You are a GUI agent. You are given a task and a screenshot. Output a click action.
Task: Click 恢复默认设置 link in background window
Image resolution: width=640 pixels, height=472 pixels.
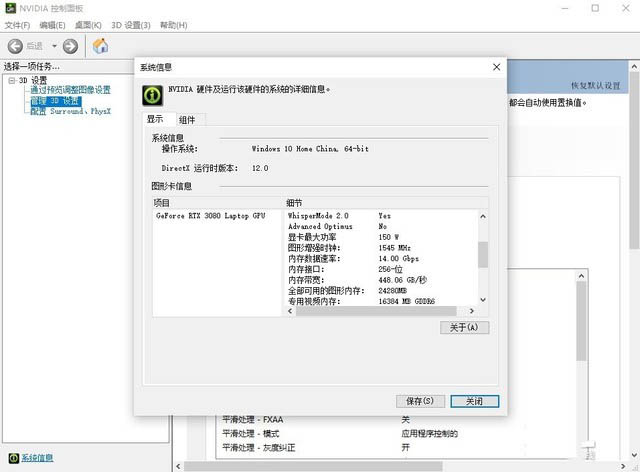pos(595,86)
